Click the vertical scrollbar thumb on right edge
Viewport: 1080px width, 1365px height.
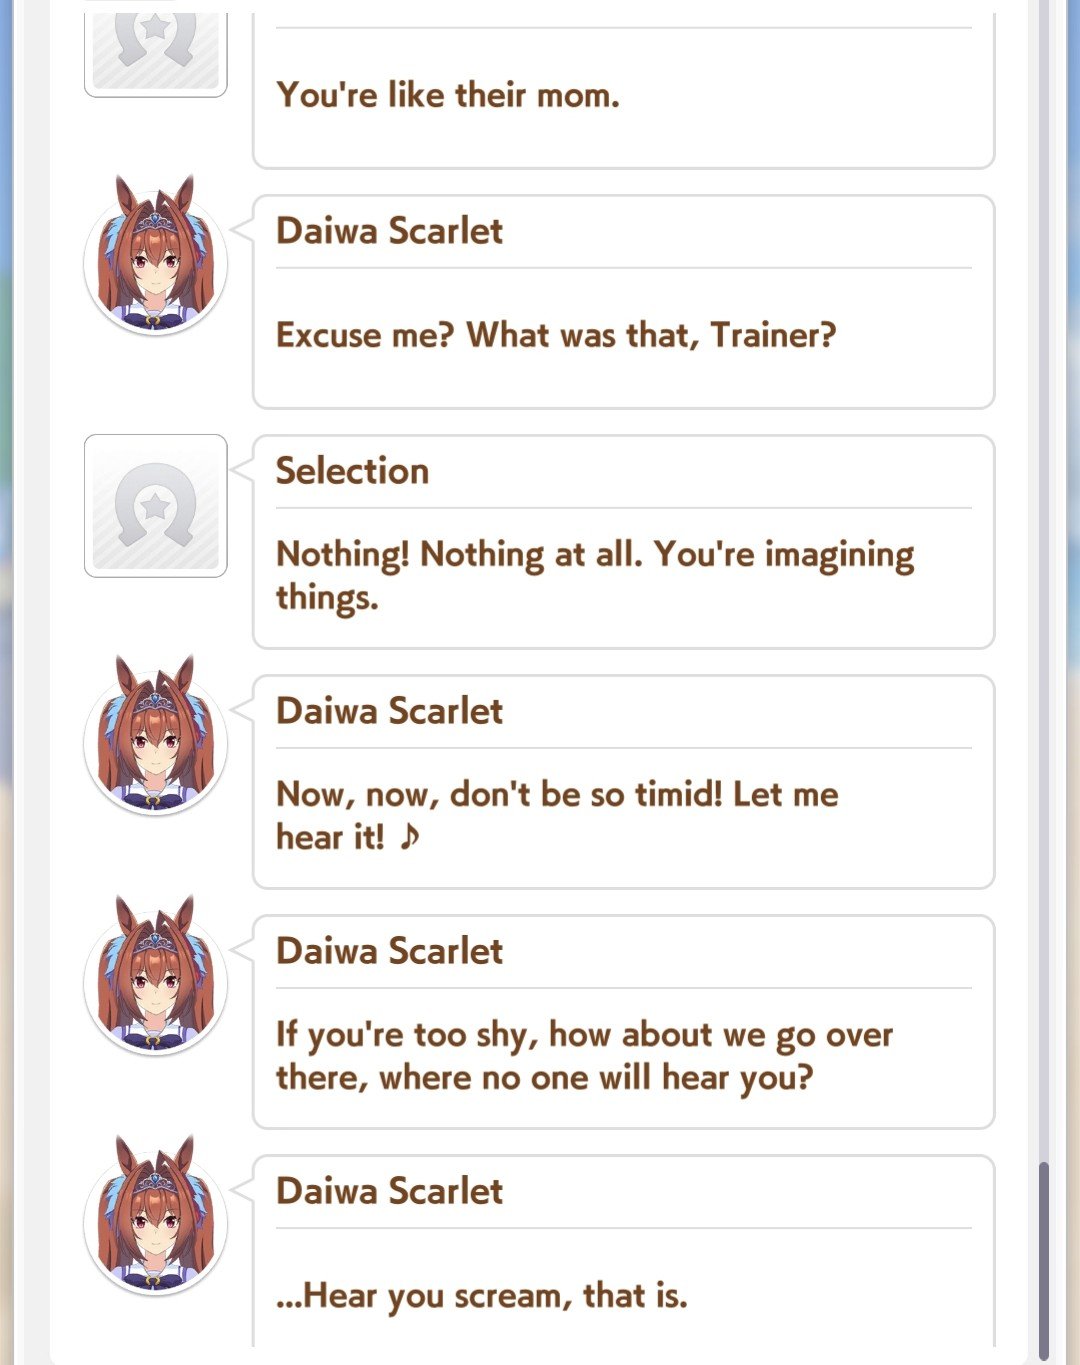(x=1044, y=1260)
